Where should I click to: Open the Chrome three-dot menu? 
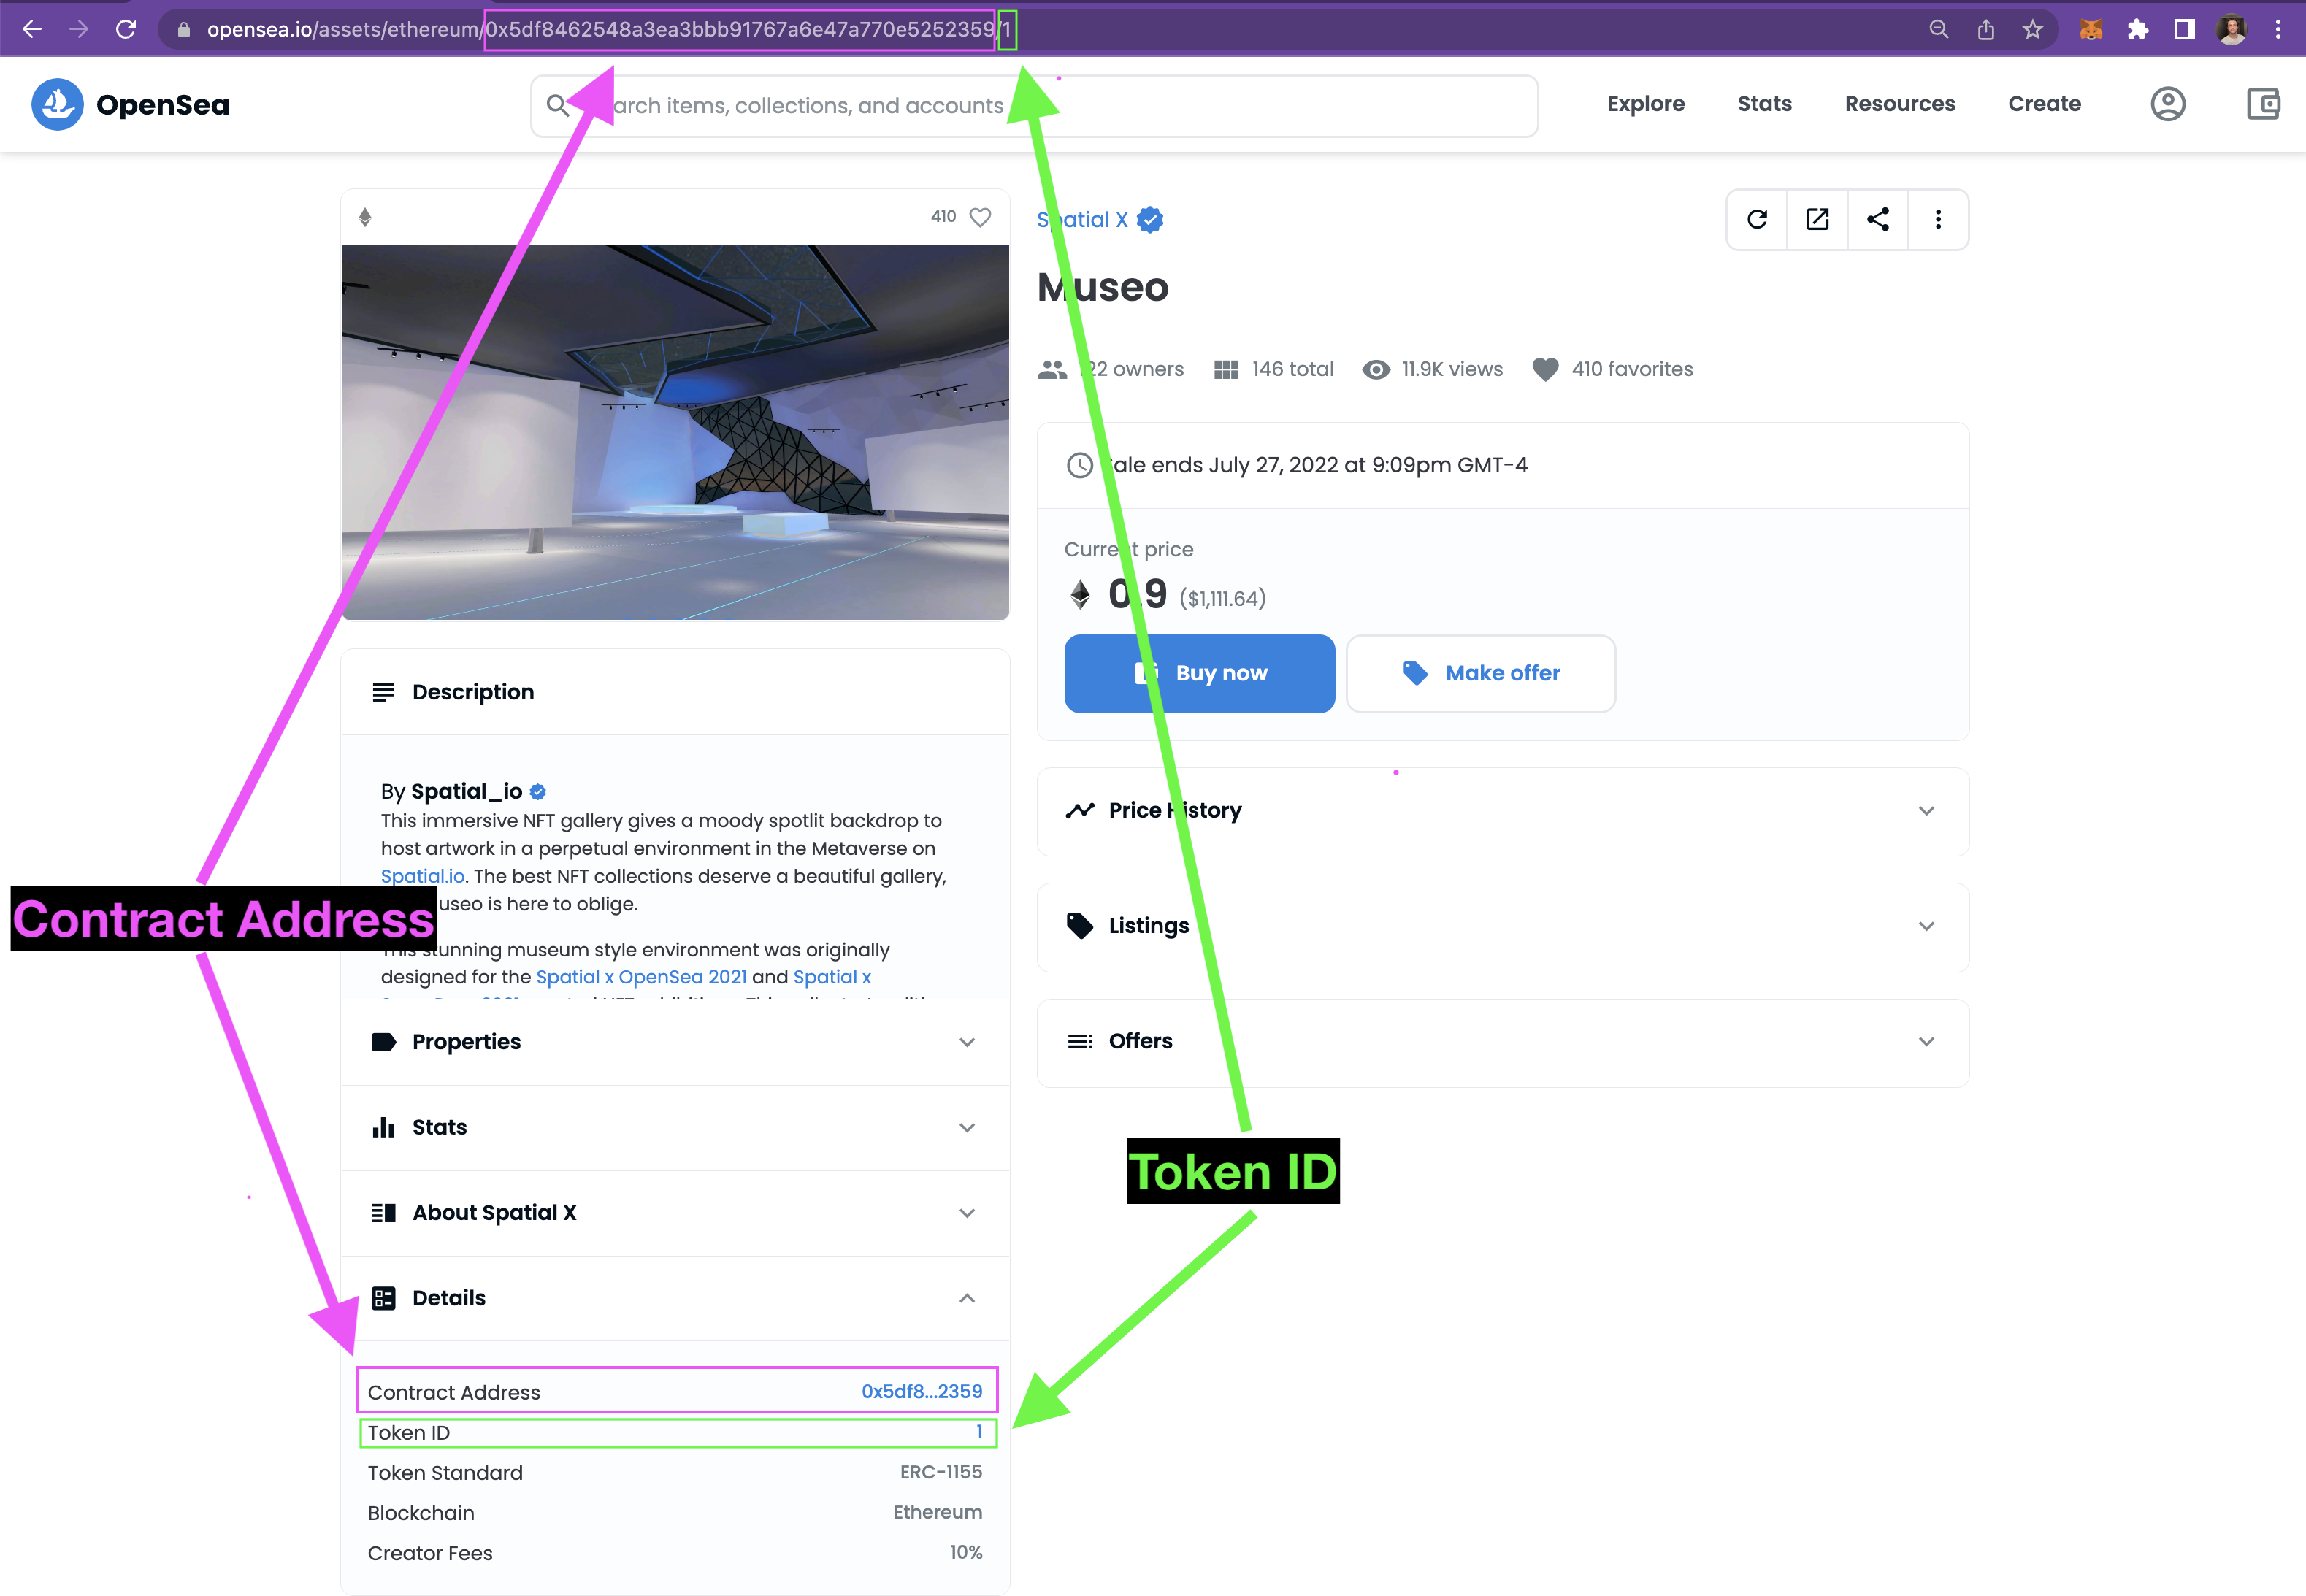pos(2278,29)
